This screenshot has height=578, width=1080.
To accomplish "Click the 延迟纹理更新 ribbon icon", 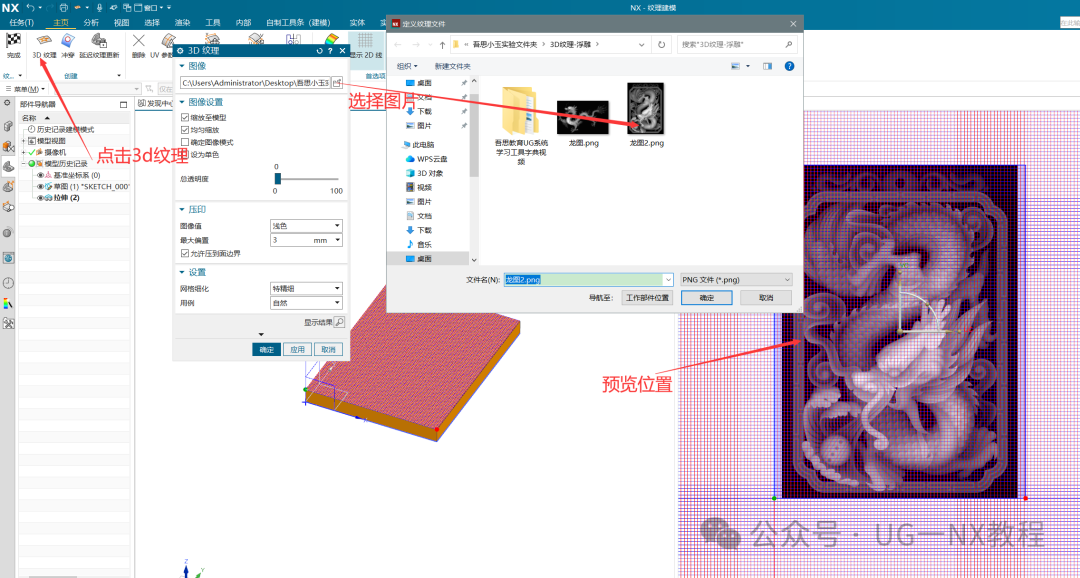I will click(99, 40).
